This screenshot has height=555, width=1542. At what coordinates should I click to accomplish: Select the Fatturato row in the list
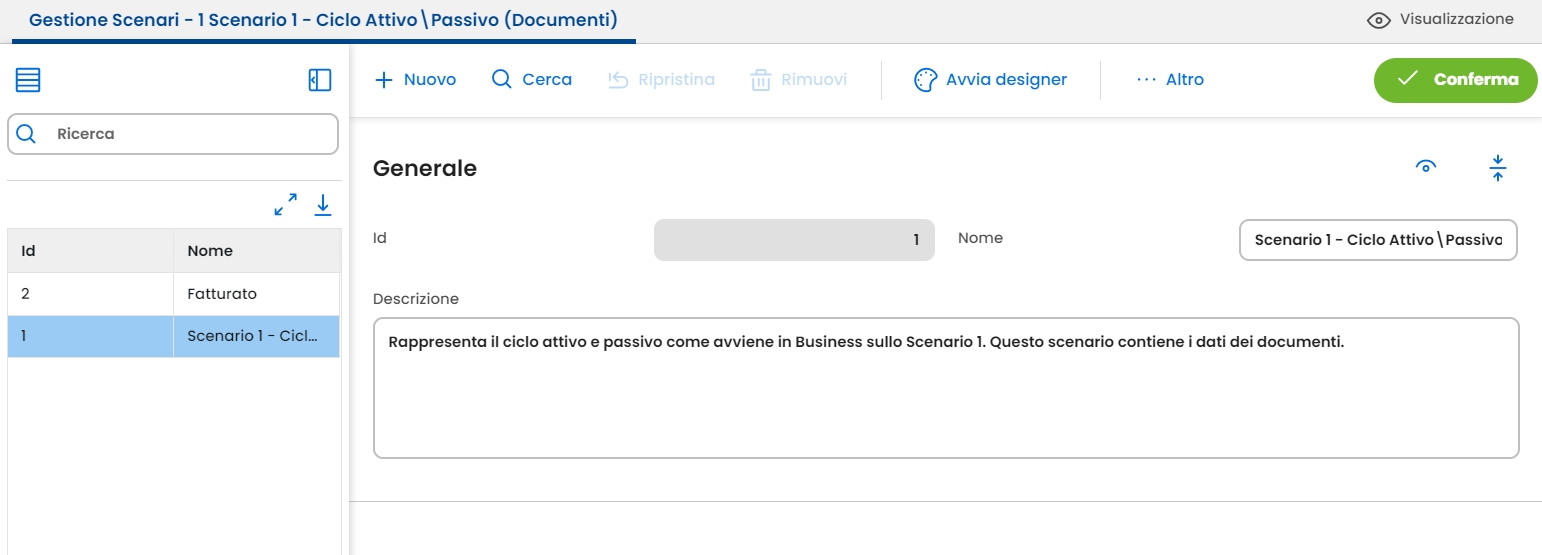coord(222,294)
